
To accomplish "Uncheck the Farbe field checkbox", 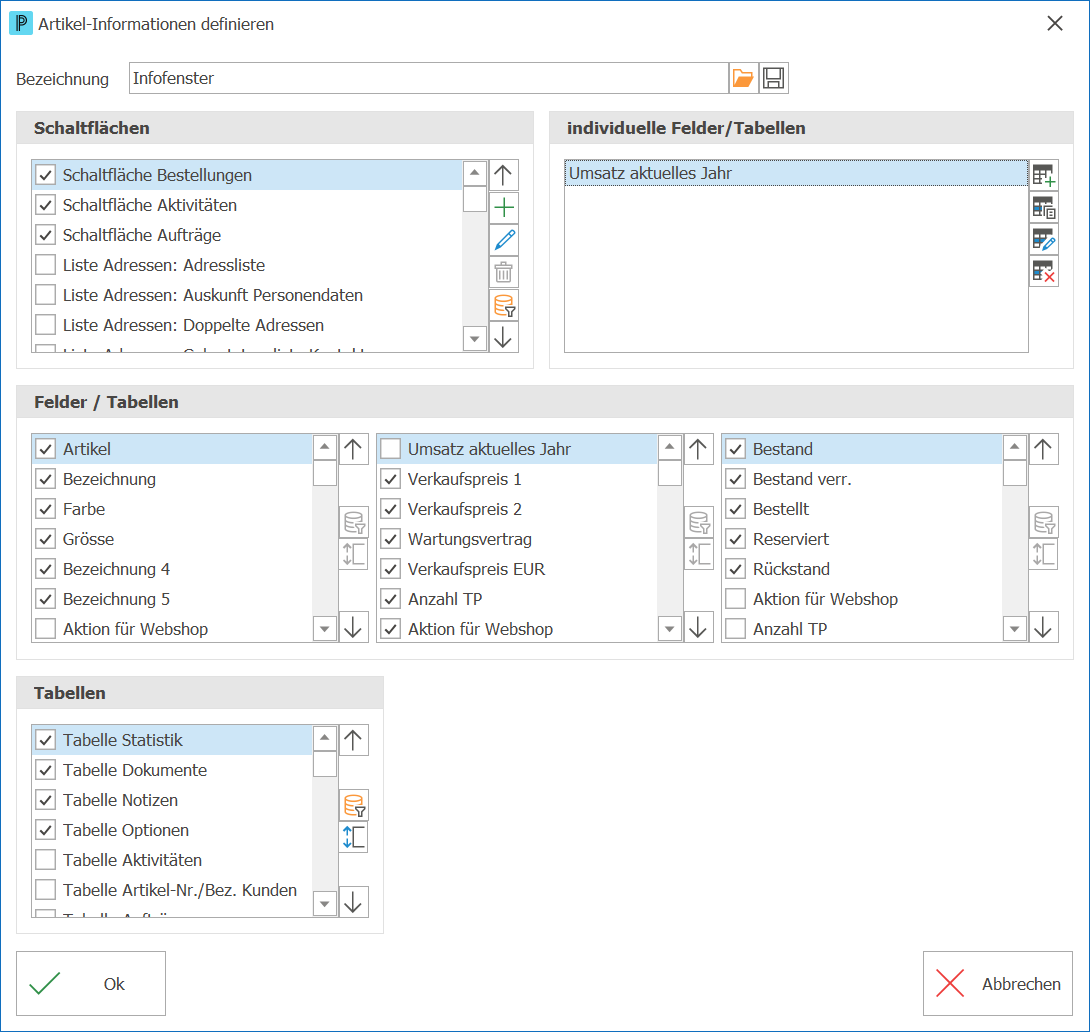I will tap(46, 509).
